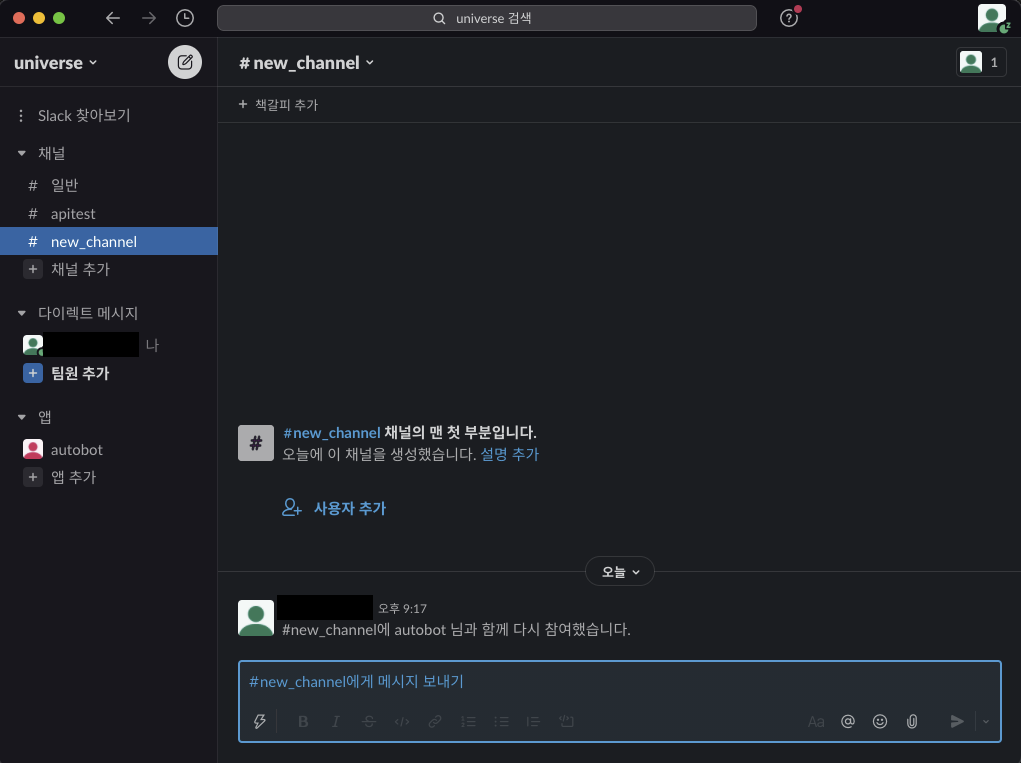Mention someone with the @ icon
This screenshot has height=763, width=1021.
848,721
